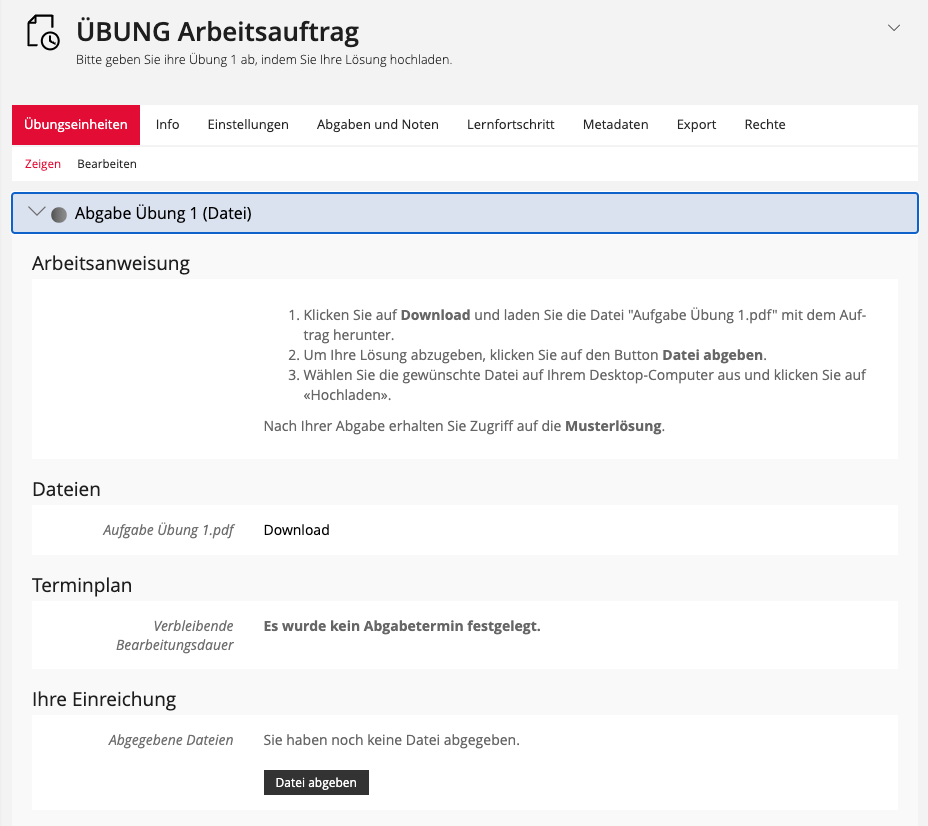Switch to the Bearbeiten sub-tab
928x826 pixels.
point(107,164)
